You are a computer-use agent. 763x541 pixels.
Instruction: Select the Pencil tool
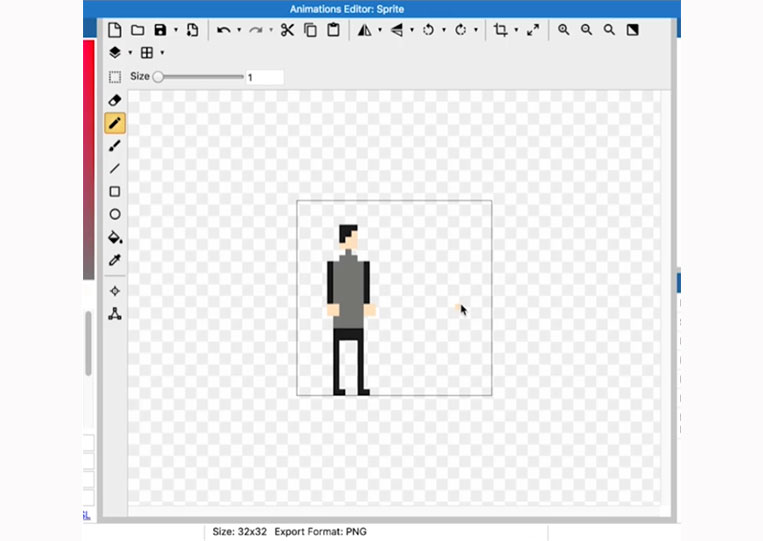115,123
